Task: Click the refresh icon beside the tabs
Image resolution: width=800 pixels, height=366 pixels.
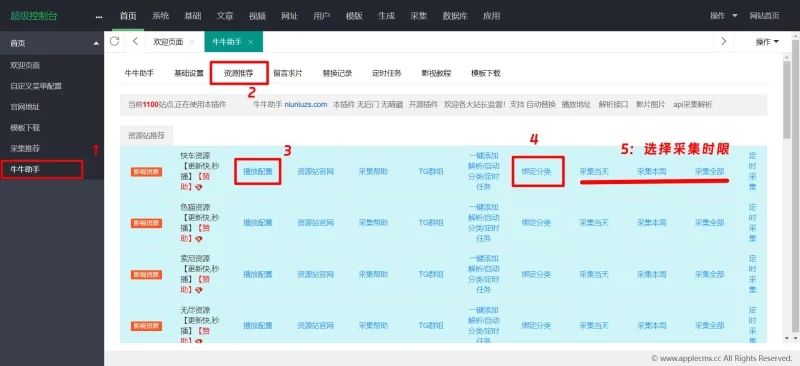Action: tap(114, 41)
